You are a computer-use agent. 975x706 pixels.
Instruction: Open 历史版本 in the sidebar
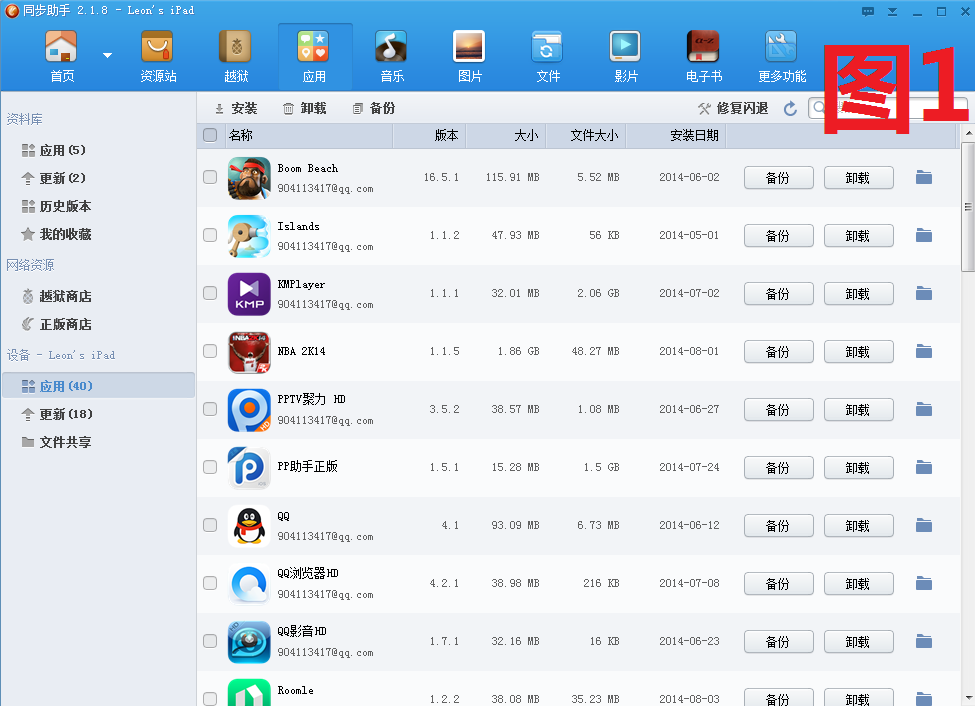click(x=56, y=207)
